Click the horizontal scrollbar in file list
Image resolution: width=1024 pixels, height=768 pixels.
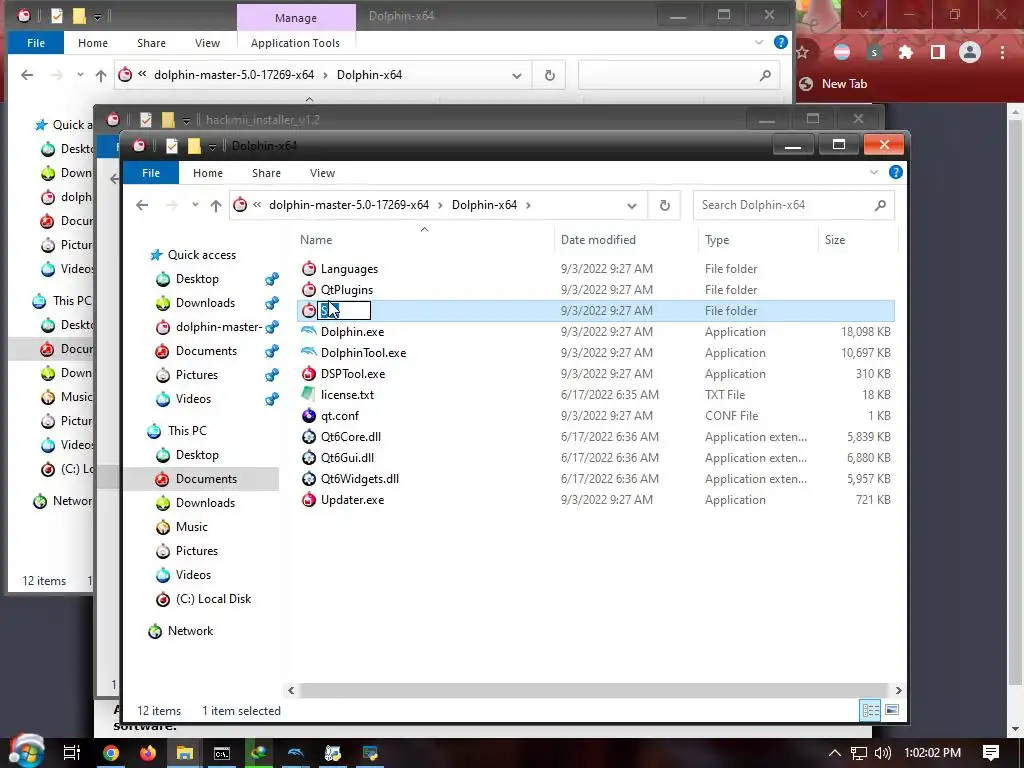point(593,690)
